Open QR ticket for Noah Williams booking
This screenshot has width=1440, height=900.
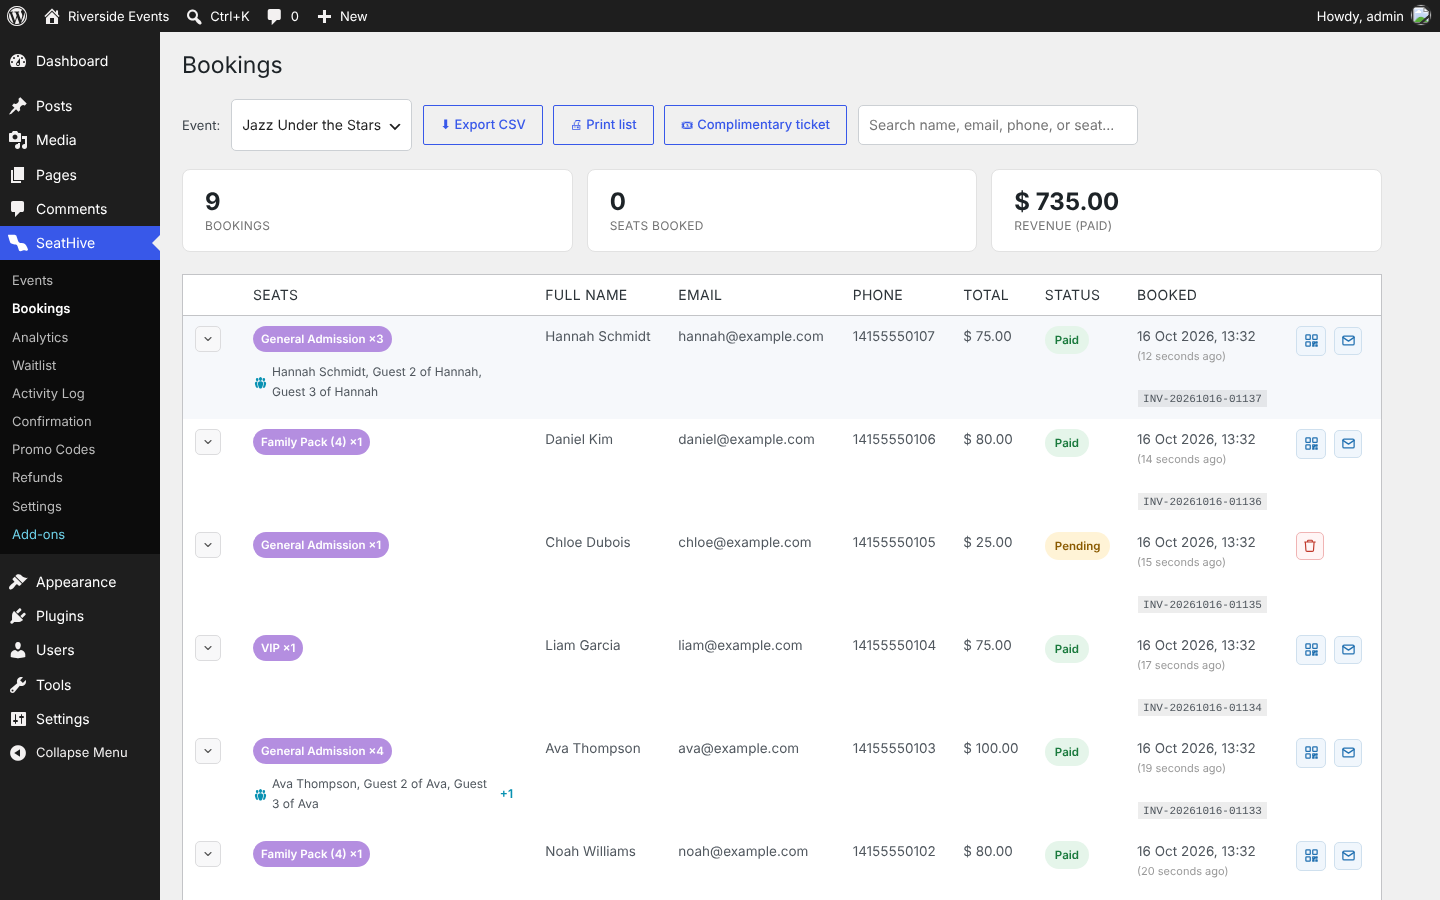coord(1311,856)
